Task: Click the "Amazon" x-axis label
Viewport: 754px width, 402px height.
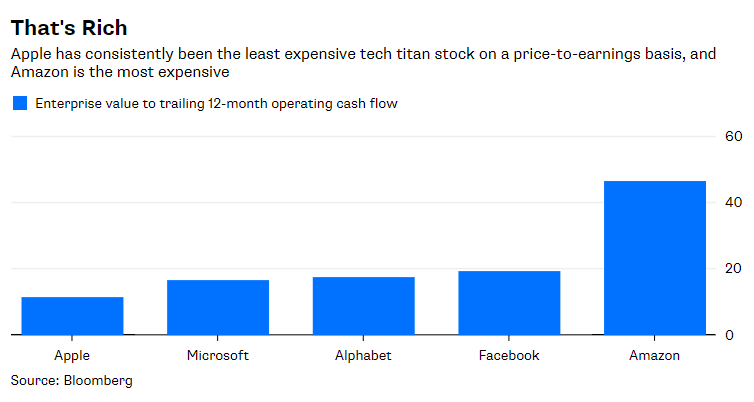Action: point(655,355)
